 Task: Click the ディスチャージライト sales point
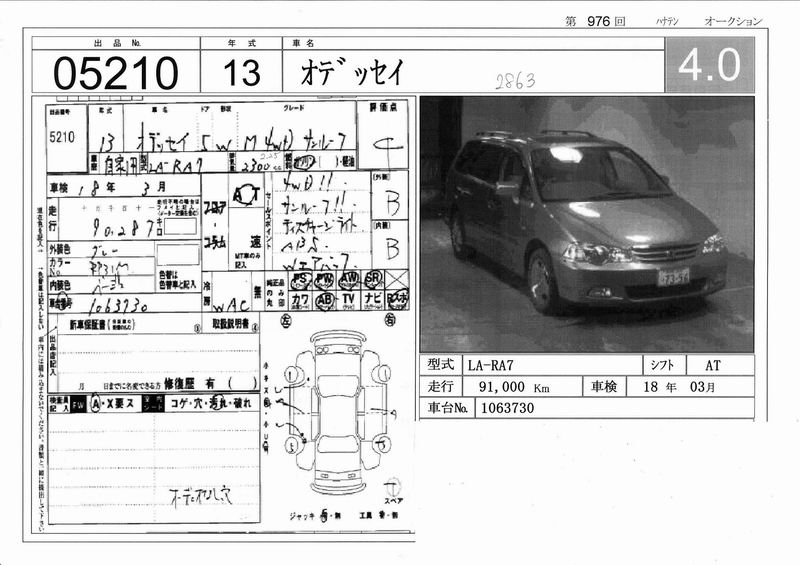tap(320, 224)
